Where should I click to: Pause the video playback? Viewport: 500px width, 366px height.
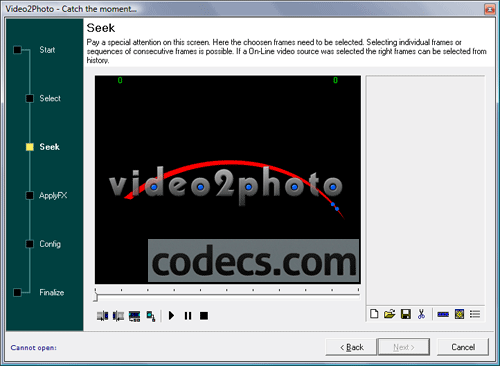pos(188,315)
